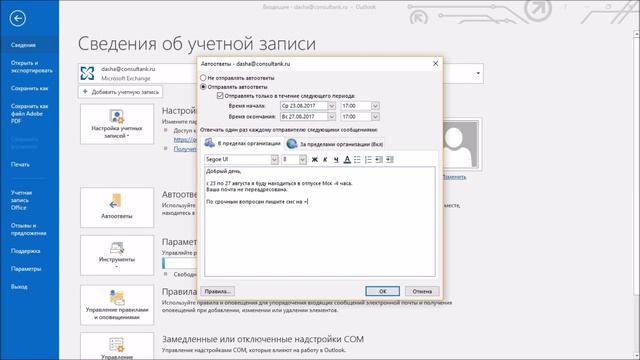Open Настройка учетных записей tile
Viewport: 640px width, 360px height.
click(x=117, y=124)
